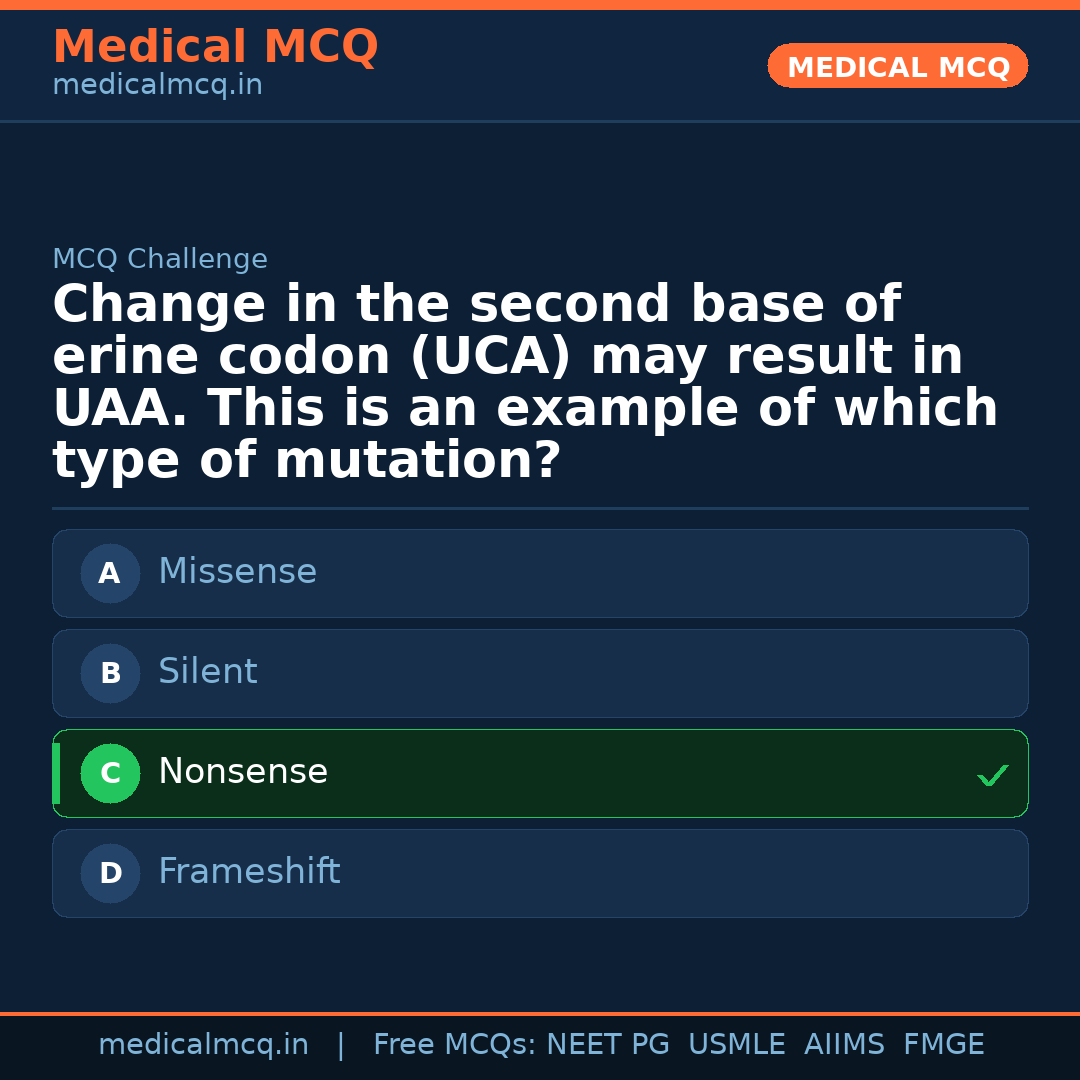The height and width of the screenshot is (1080, 1080).
Task: Click the green C circle badge
Action: [110, 774]
